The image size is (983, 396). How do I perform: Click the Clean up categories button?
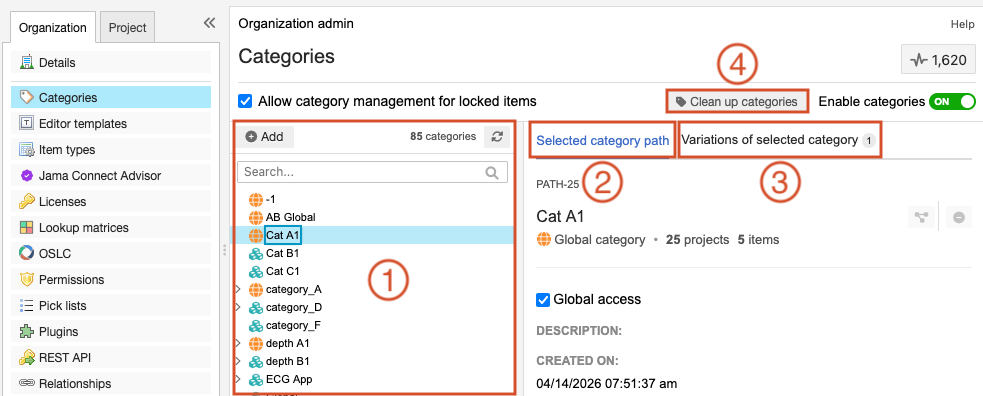click(x=737, y=102)
